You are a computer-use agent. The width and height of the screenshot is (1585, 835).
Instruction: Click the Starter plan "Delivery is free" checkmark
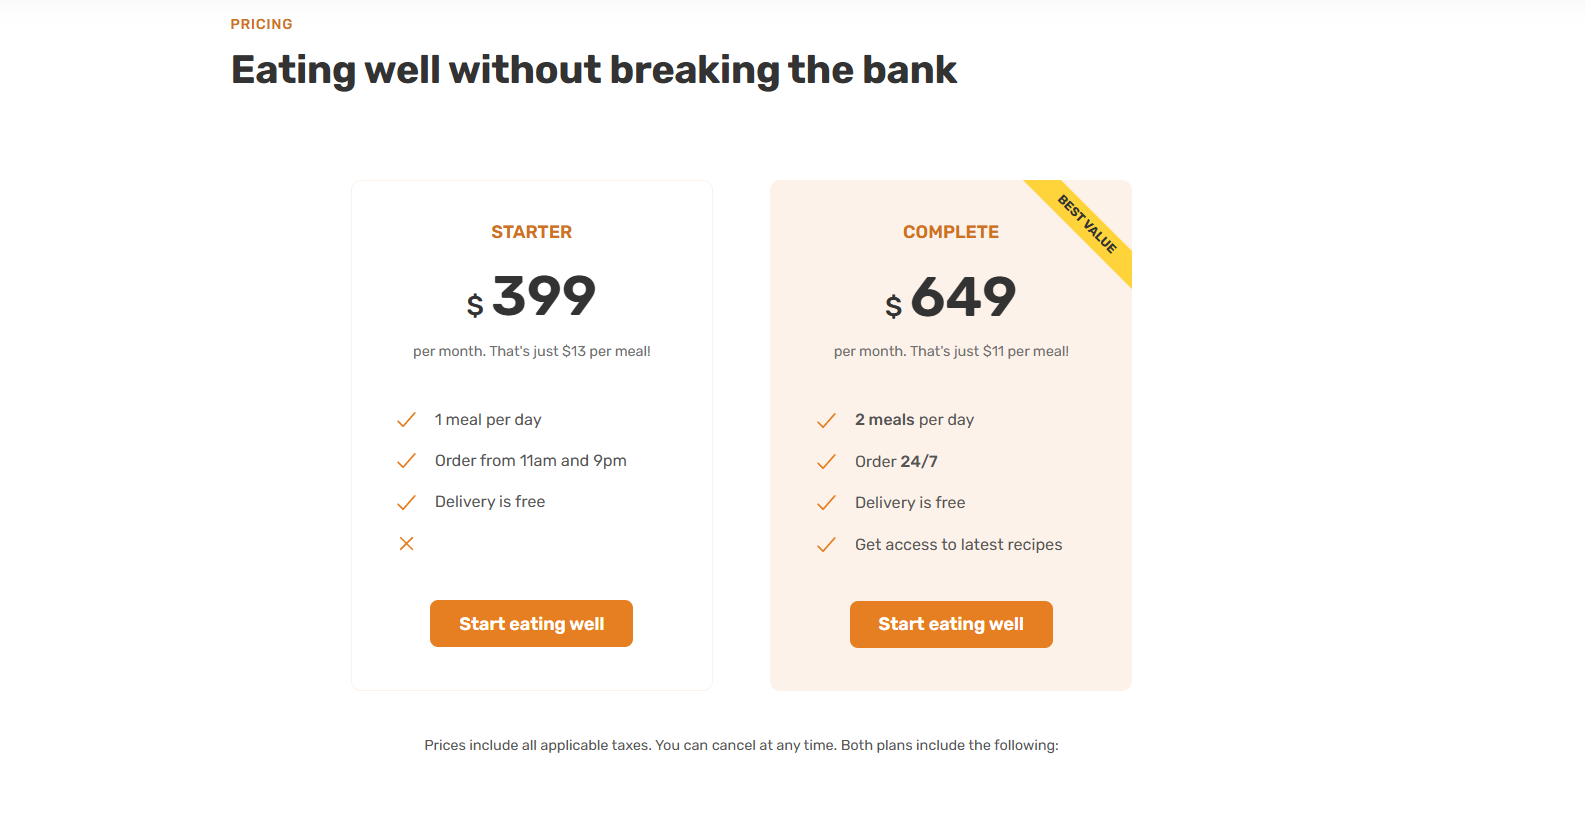pos(406,502)
